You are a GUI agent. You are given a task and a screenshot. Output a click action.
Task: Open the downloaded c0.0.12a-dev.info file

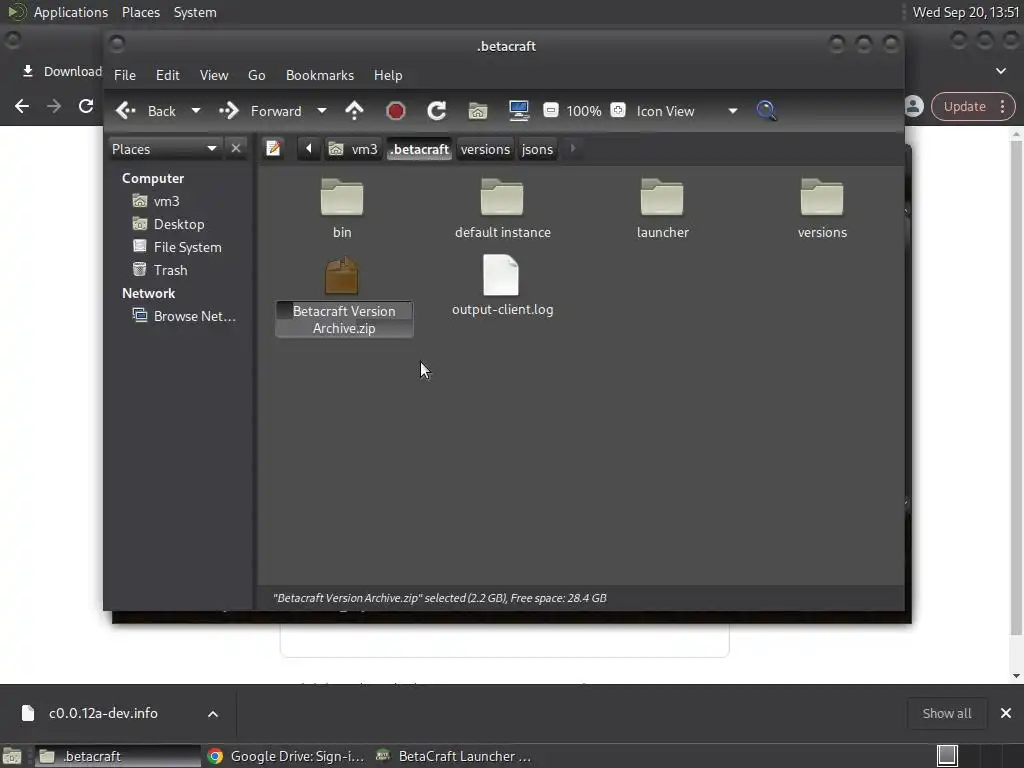pos(103,713)
